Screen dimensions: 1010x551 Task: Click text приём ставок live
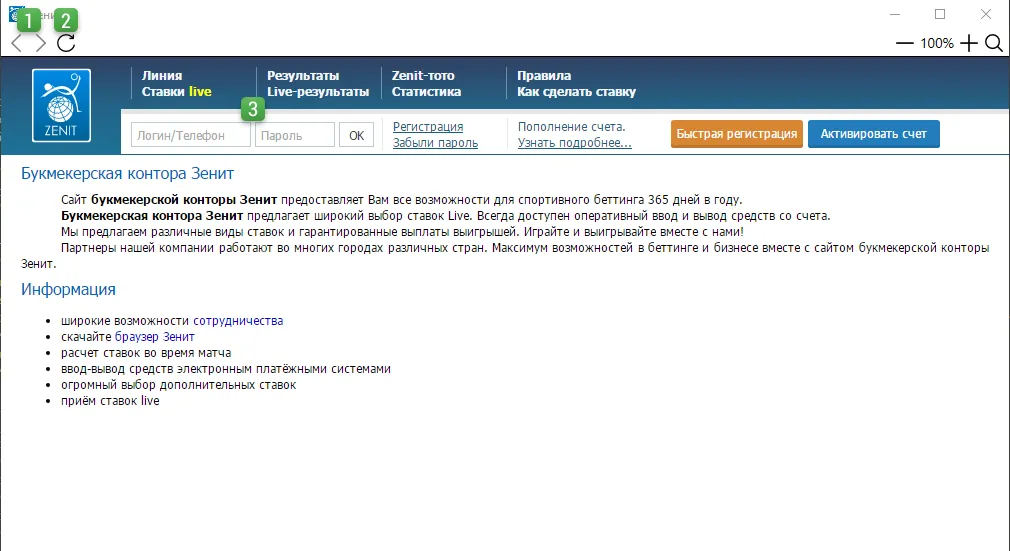point(110,400)
